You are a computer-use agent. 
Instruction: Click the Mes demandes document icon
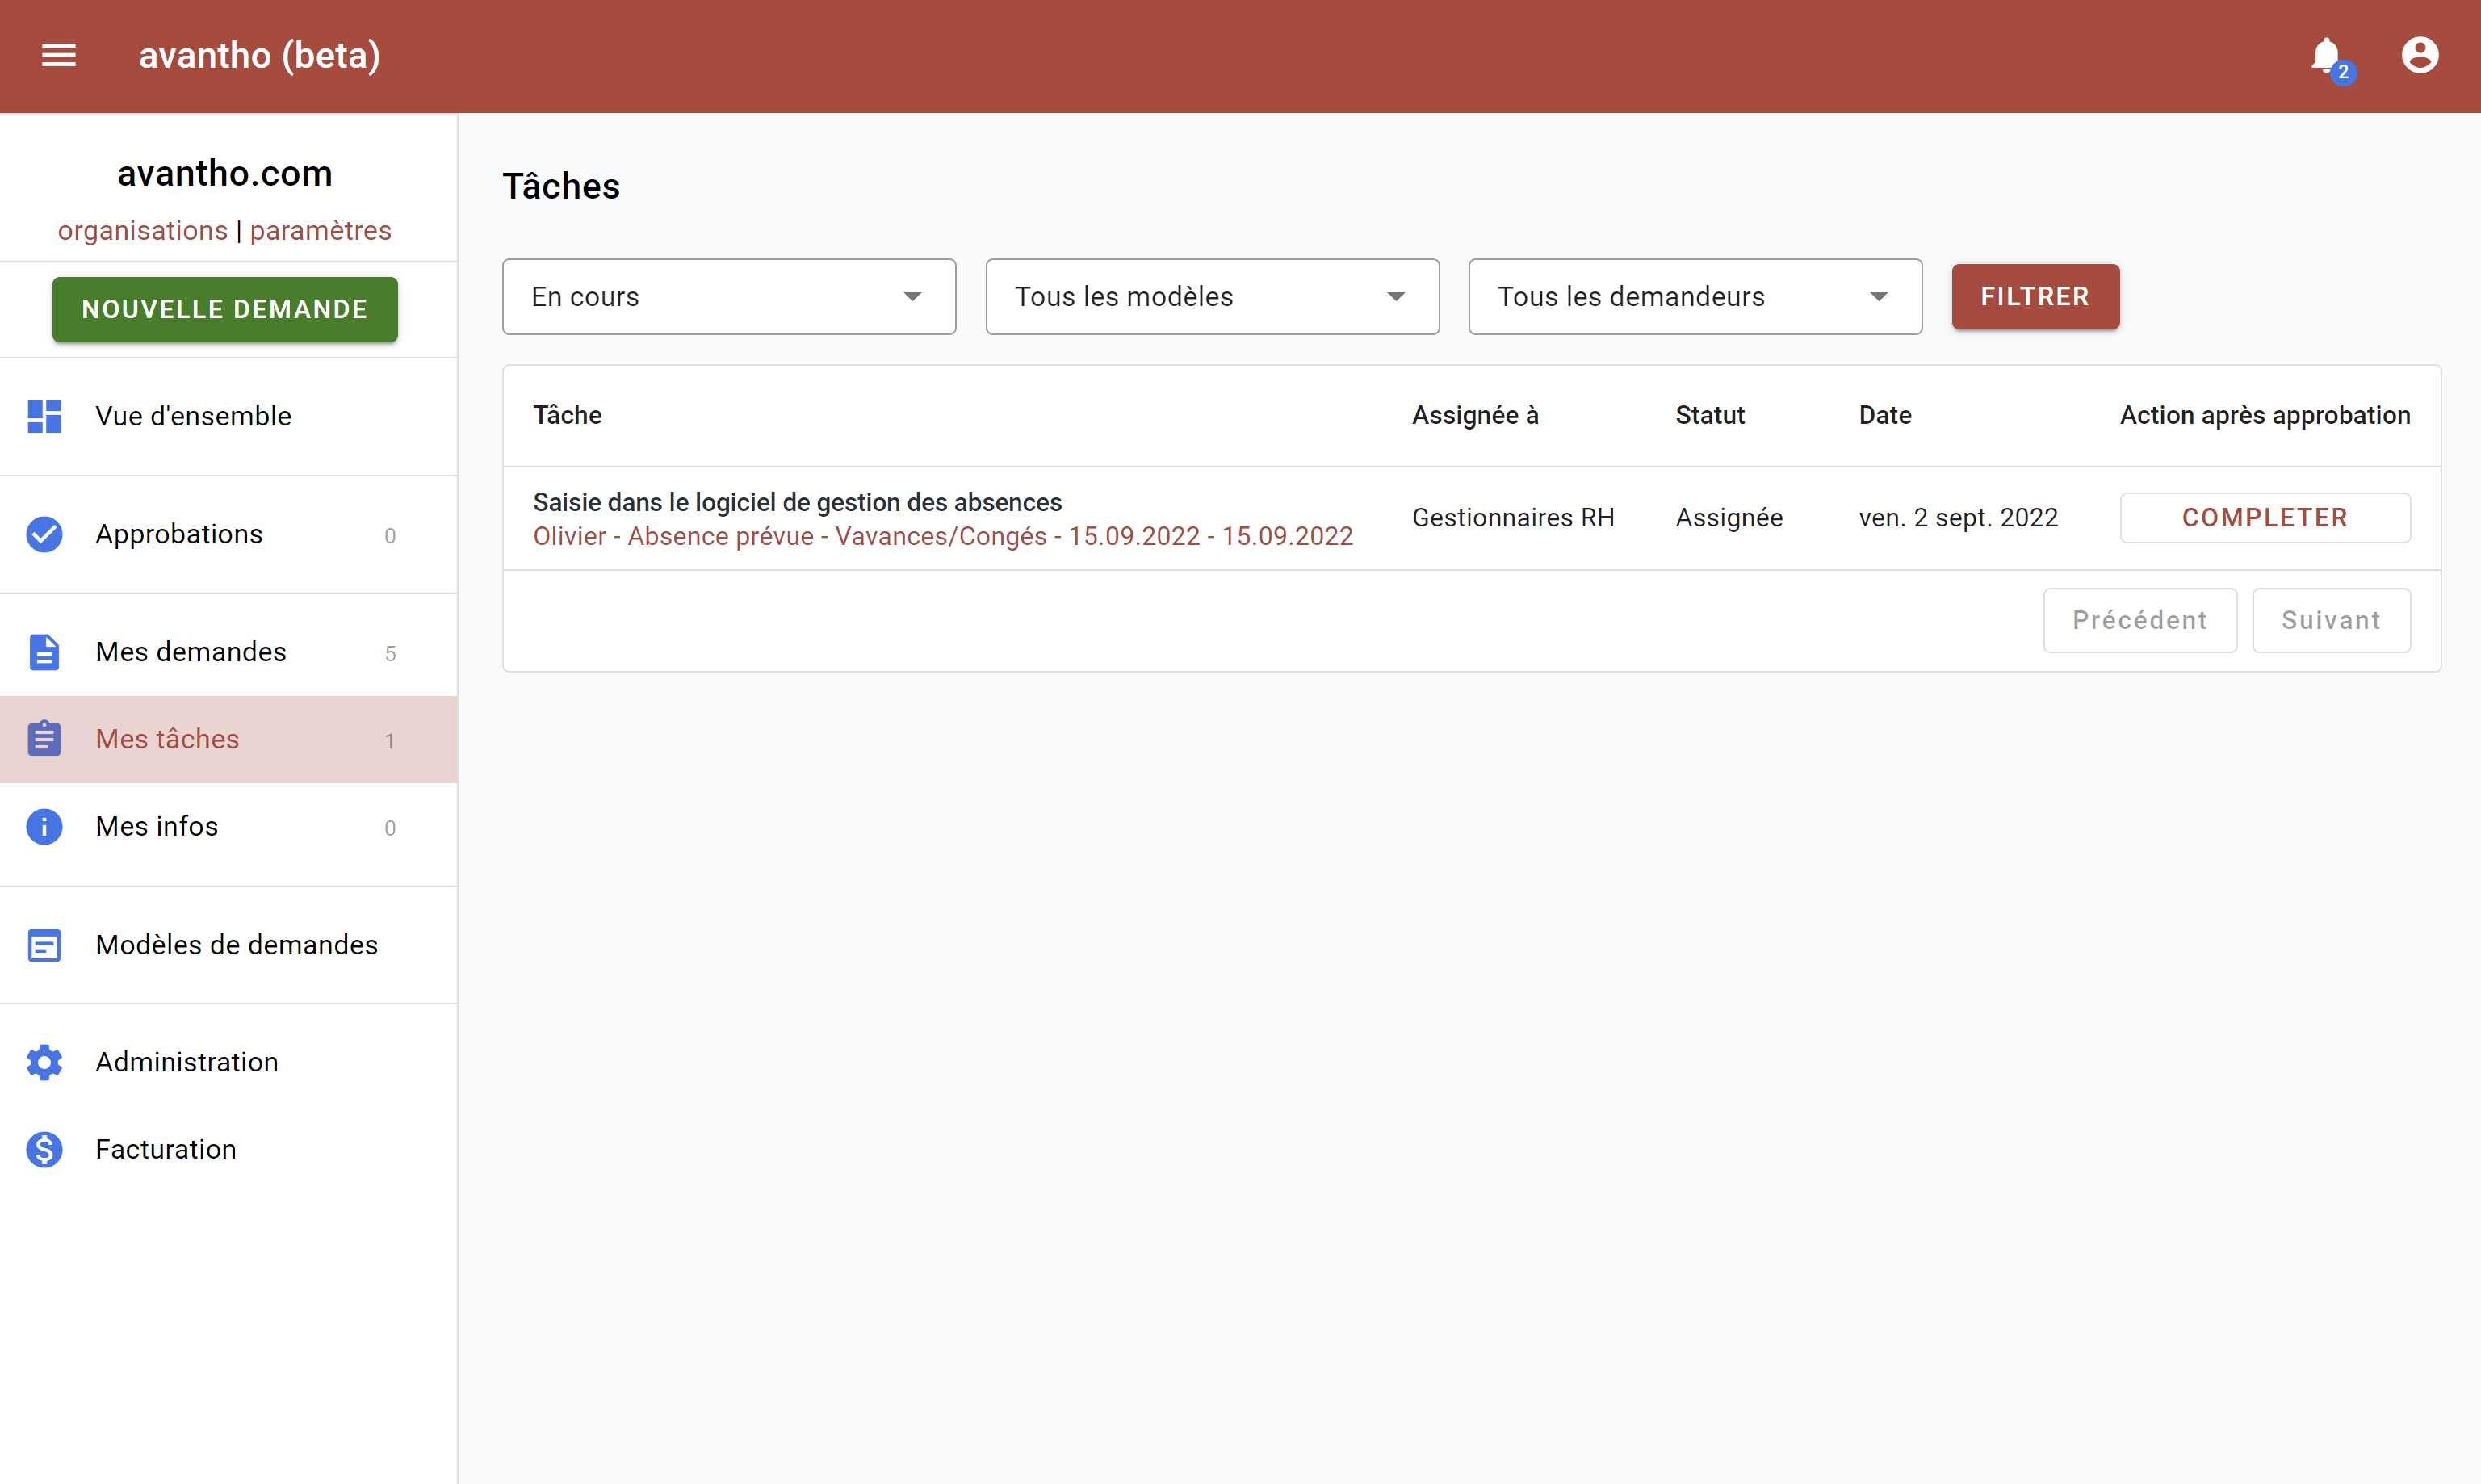tap(44, 652)
